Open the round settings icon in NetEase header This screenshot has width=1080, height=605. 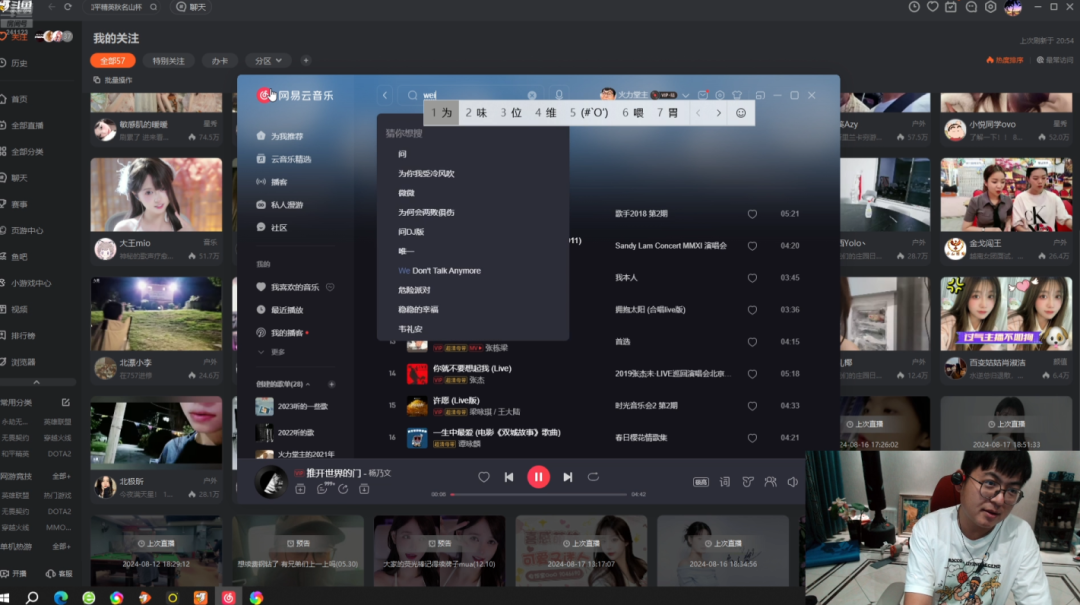(720, 95)
